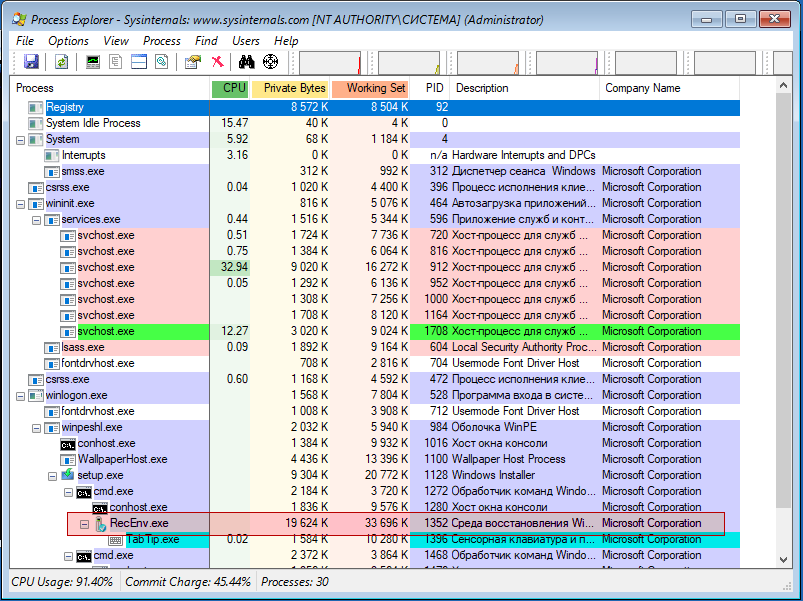
Task: Click the vertical scrollbar down arrow
Action: (784, 560)
